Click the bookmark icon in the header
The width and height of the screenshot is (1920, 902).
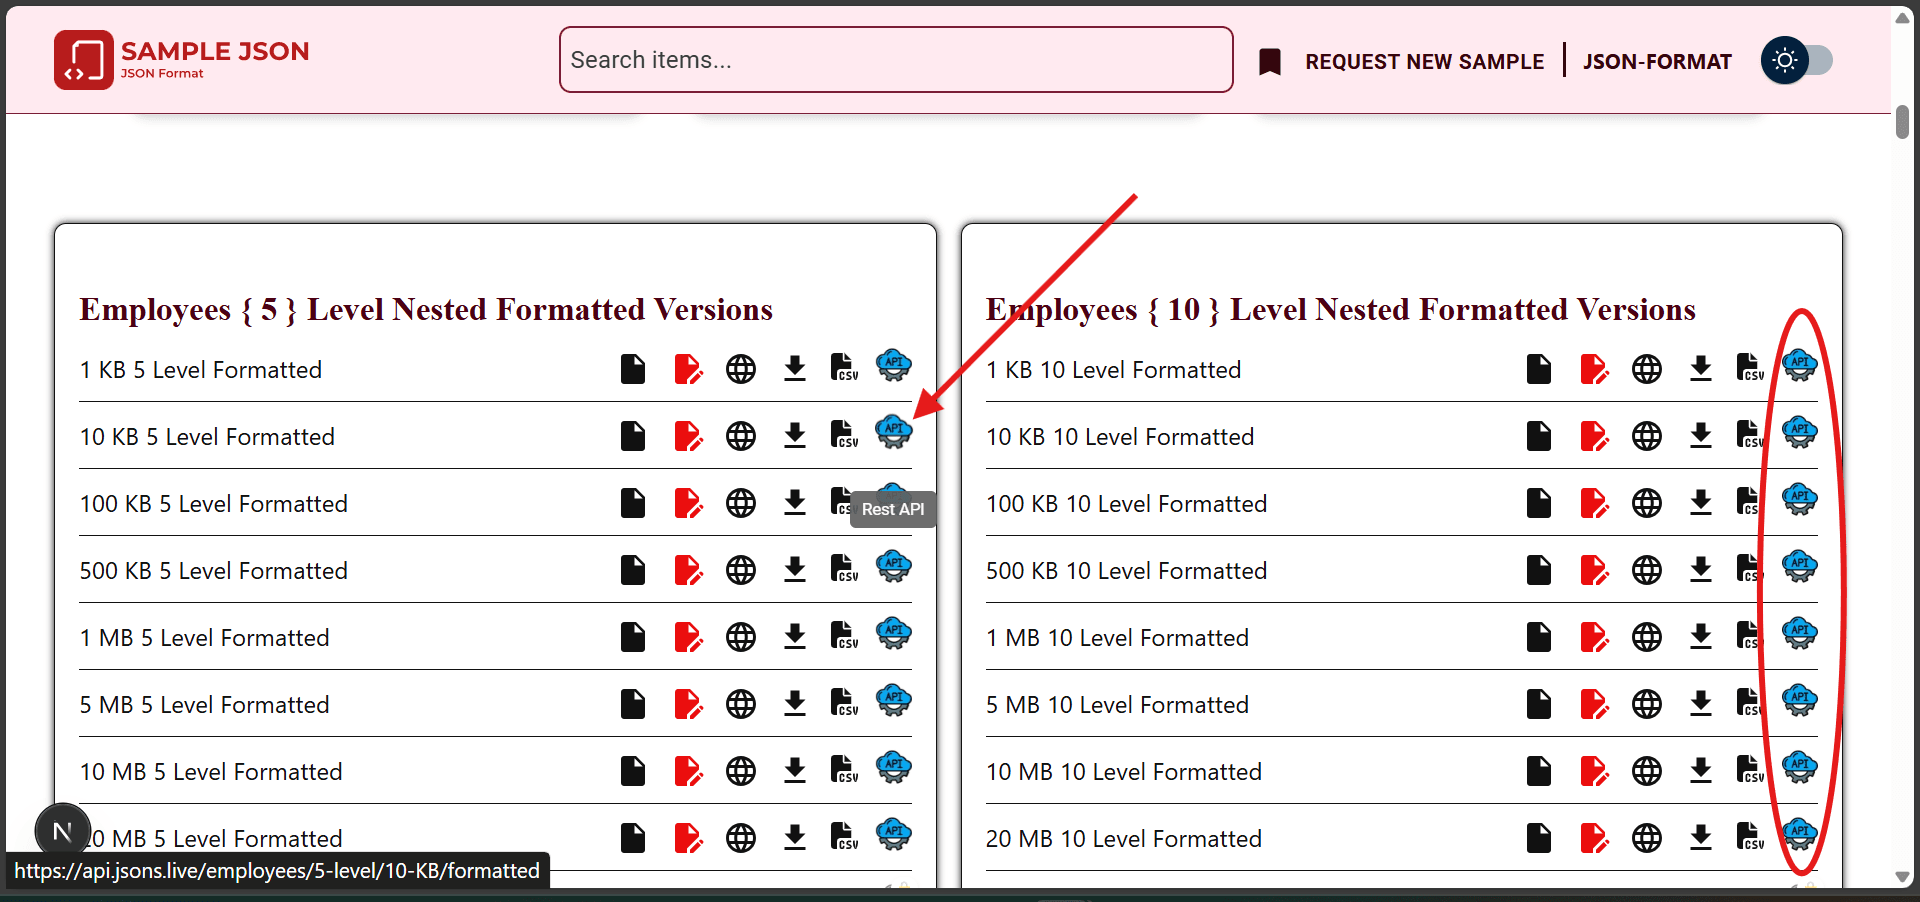[1270, 62]
